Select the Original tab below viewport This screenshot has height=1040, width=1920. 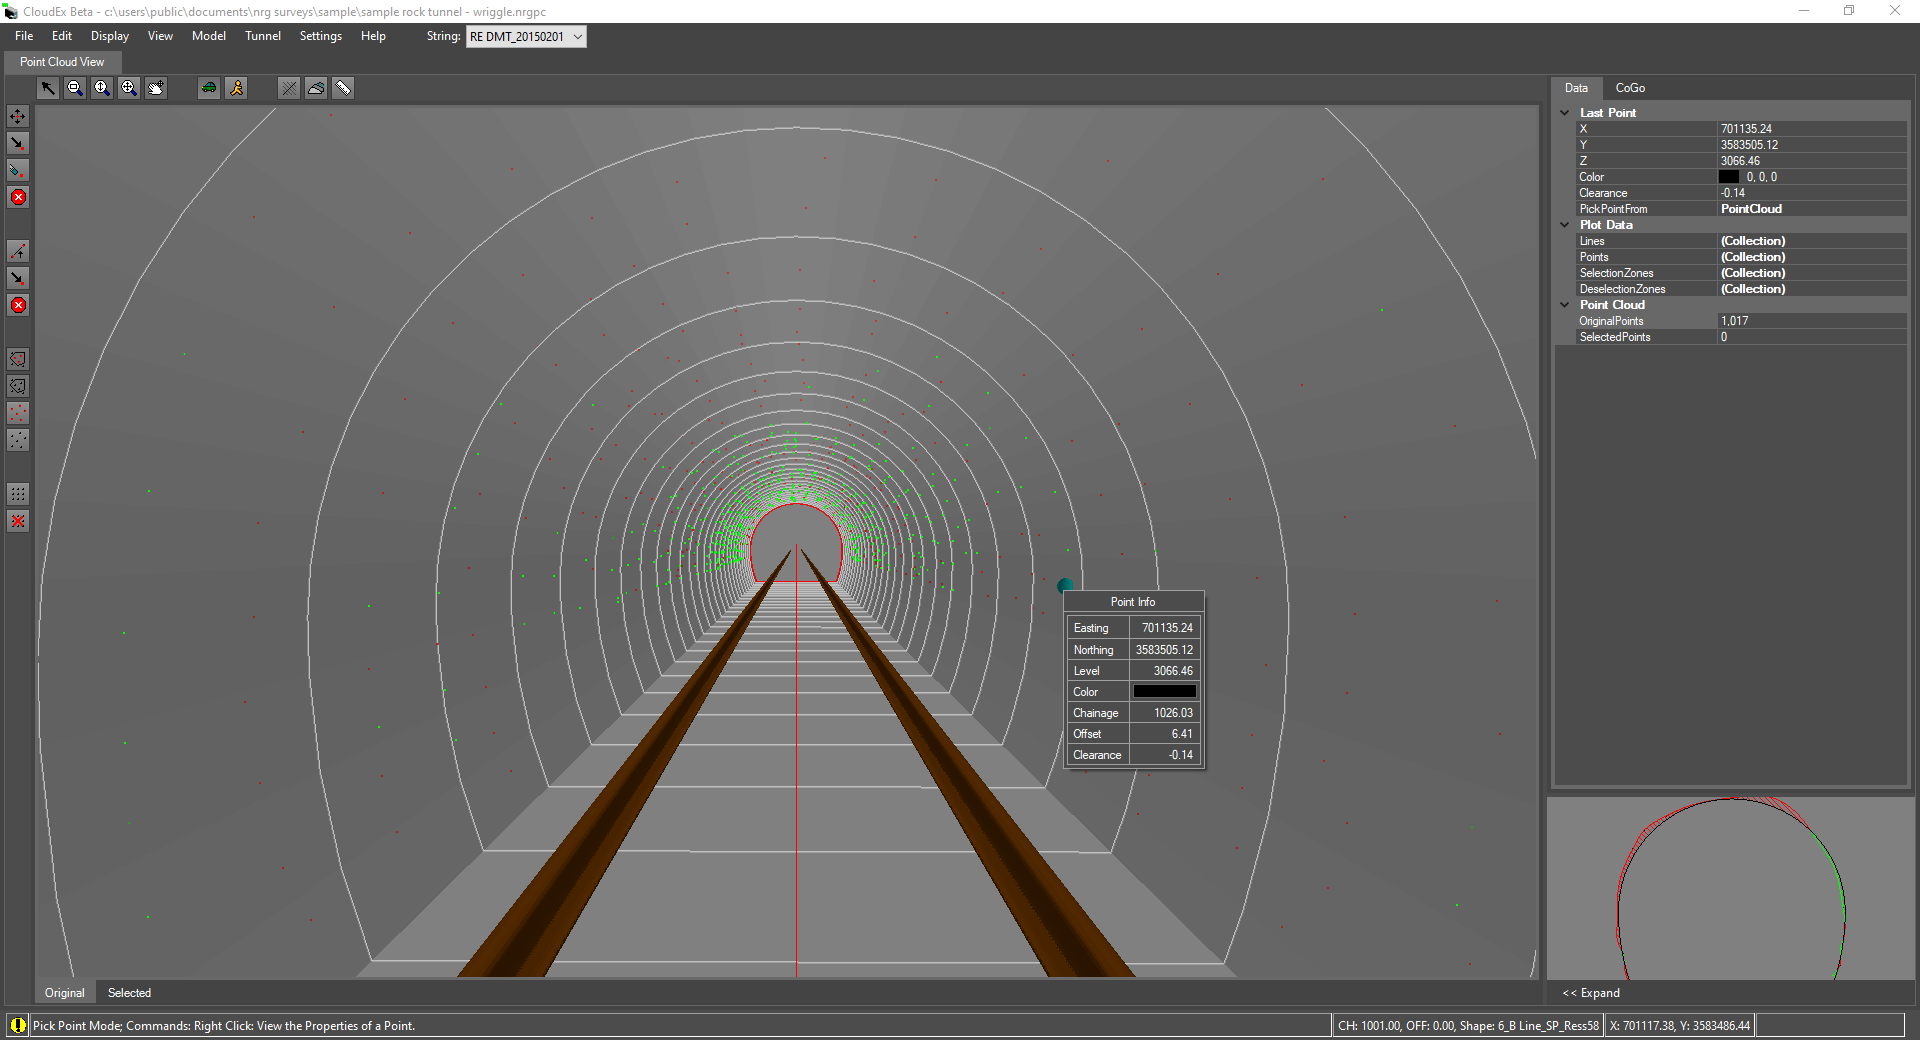(x=65, y=993)
